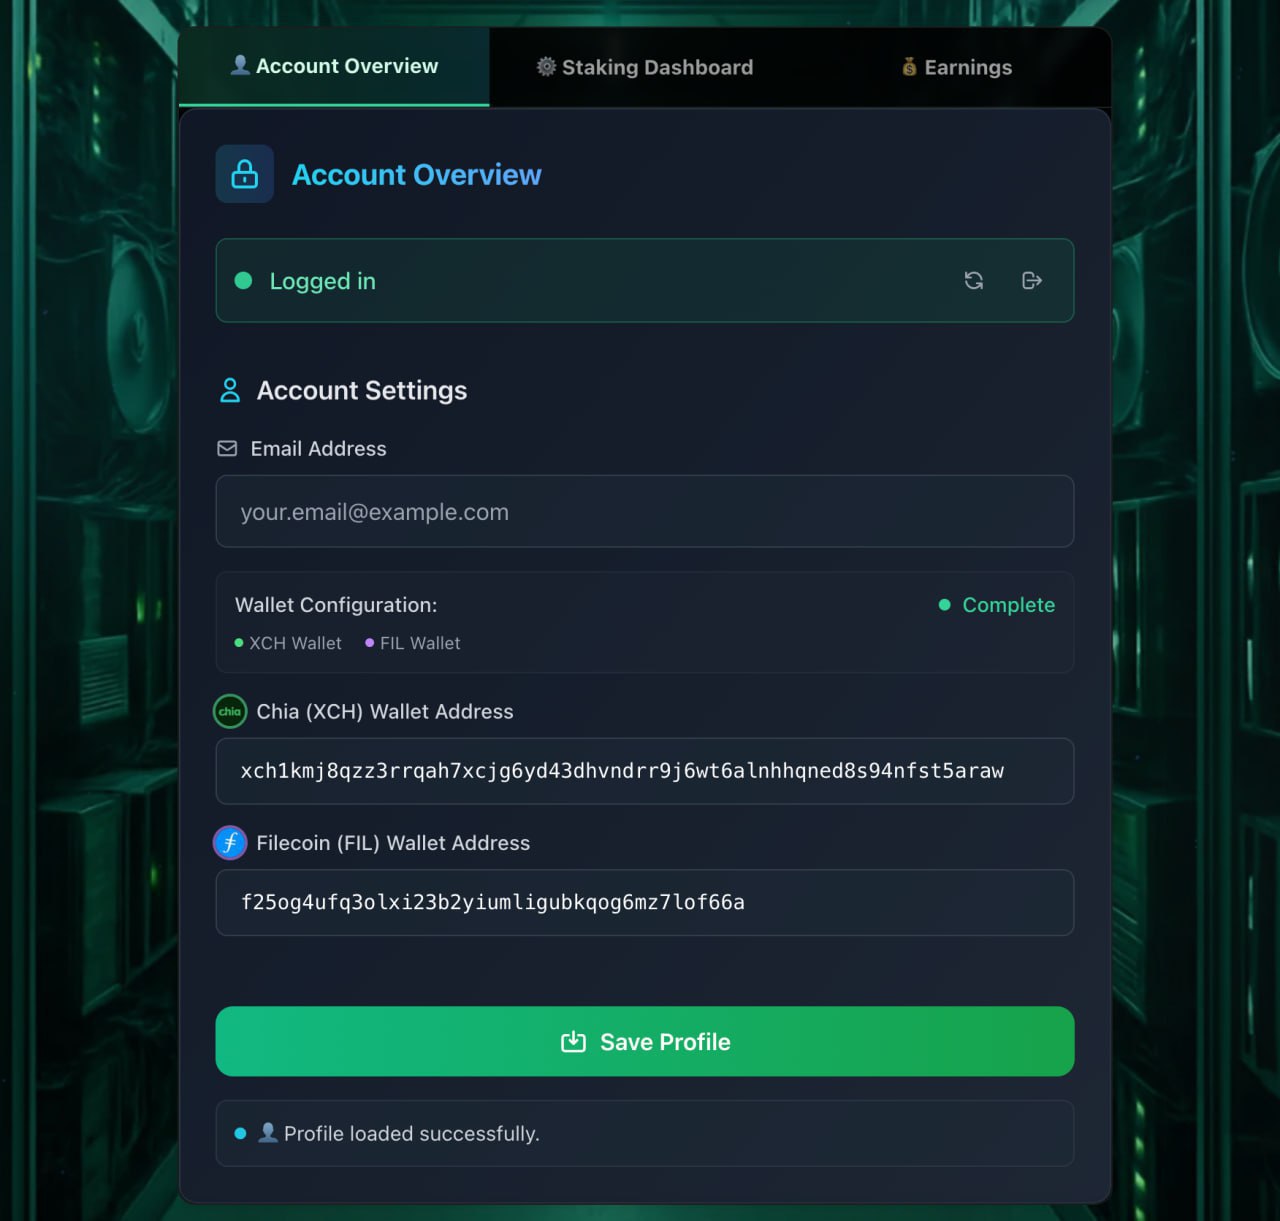Click the Email Address input field
Viewport: 1280px width, 1221px height.
[x=645, y=512]
